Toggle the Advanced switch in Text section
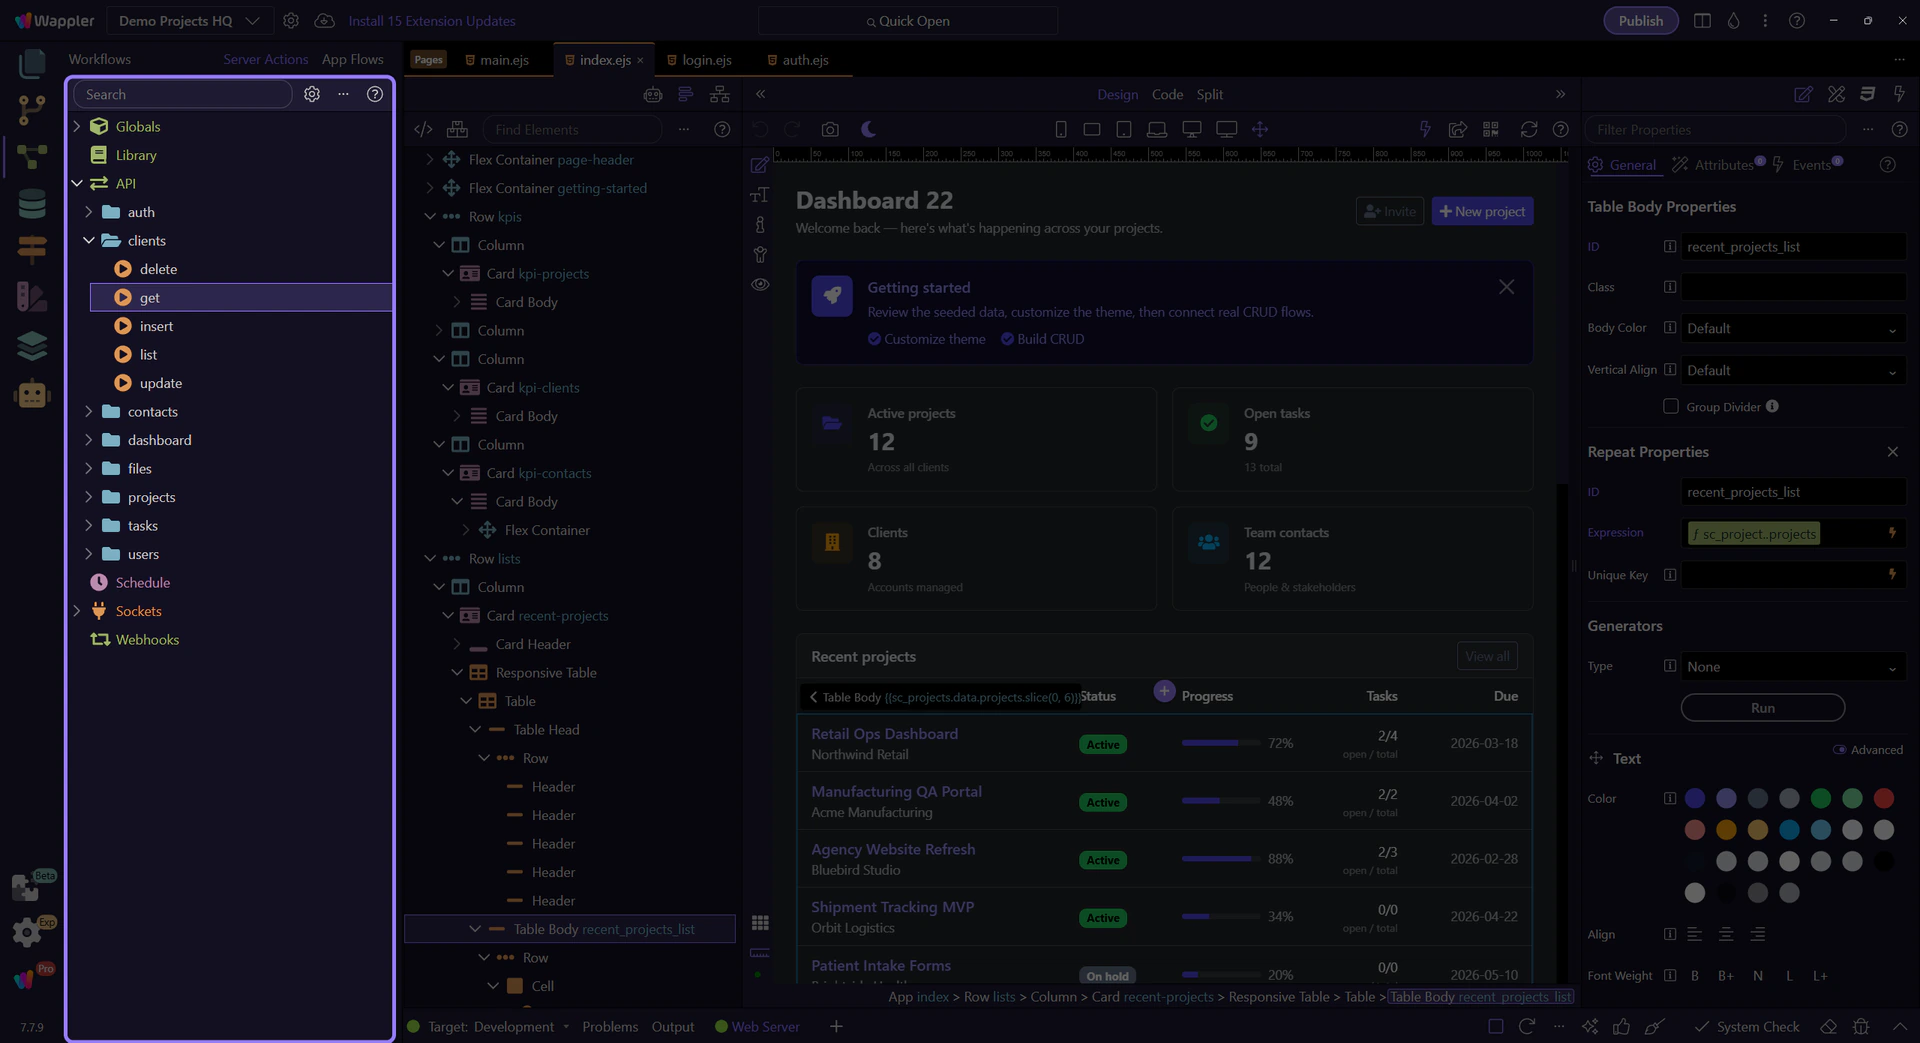The image size is (1920, 1043). [1839, 750]
